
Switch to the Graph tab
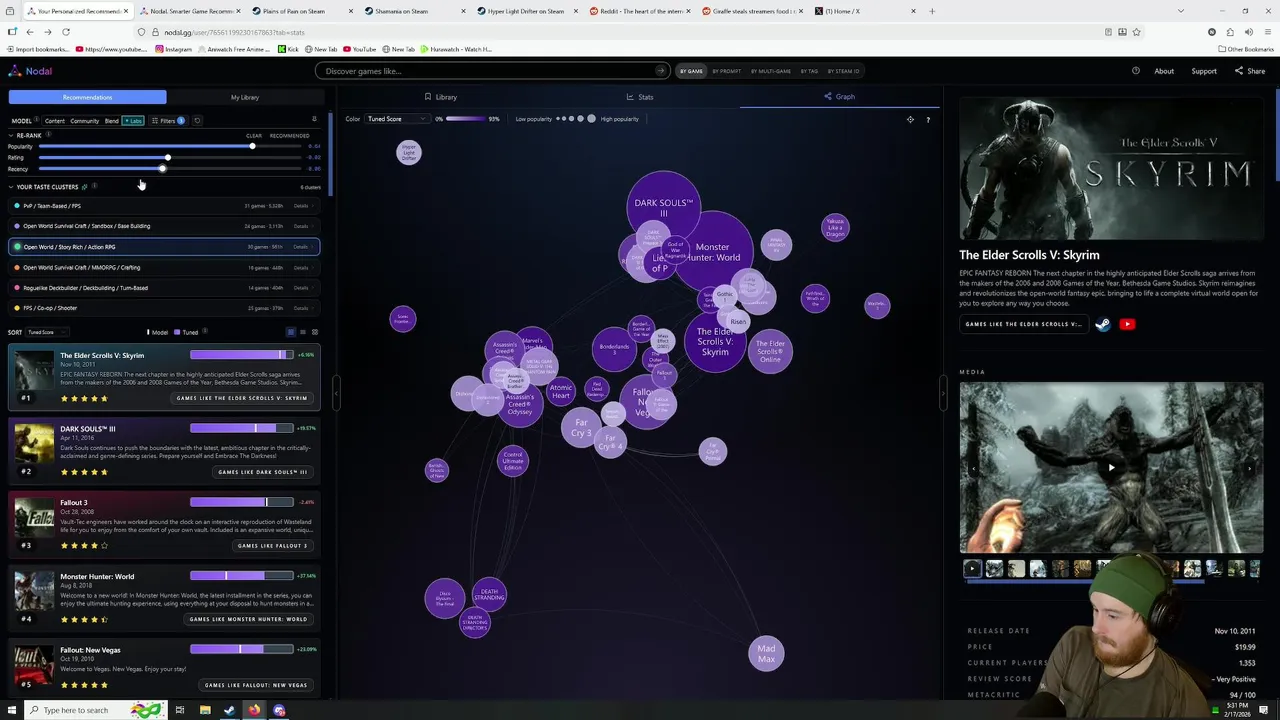839,97
